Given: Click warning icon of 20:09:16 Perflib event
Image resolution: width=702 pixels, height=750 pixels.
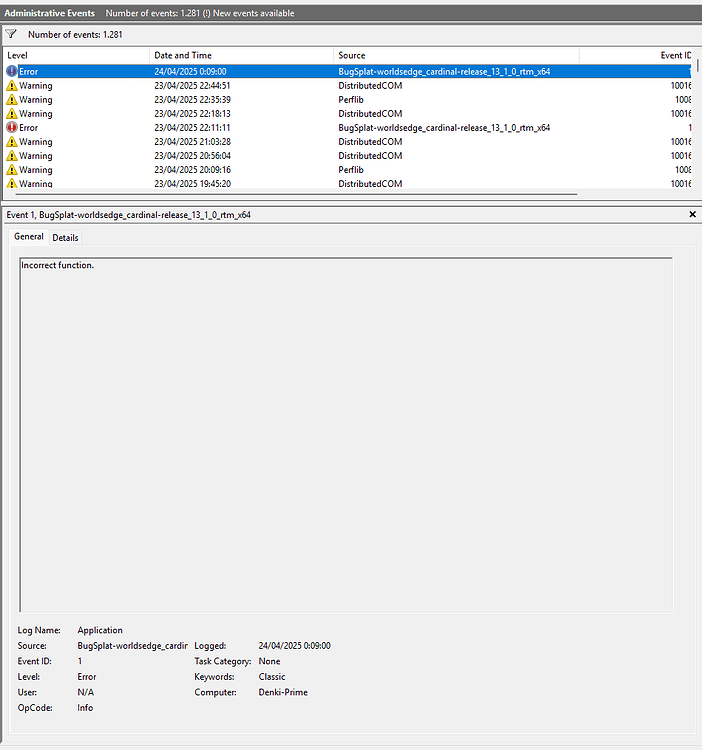Looking at the screenshot, I should pyautogui.click(x=11, y=170).
